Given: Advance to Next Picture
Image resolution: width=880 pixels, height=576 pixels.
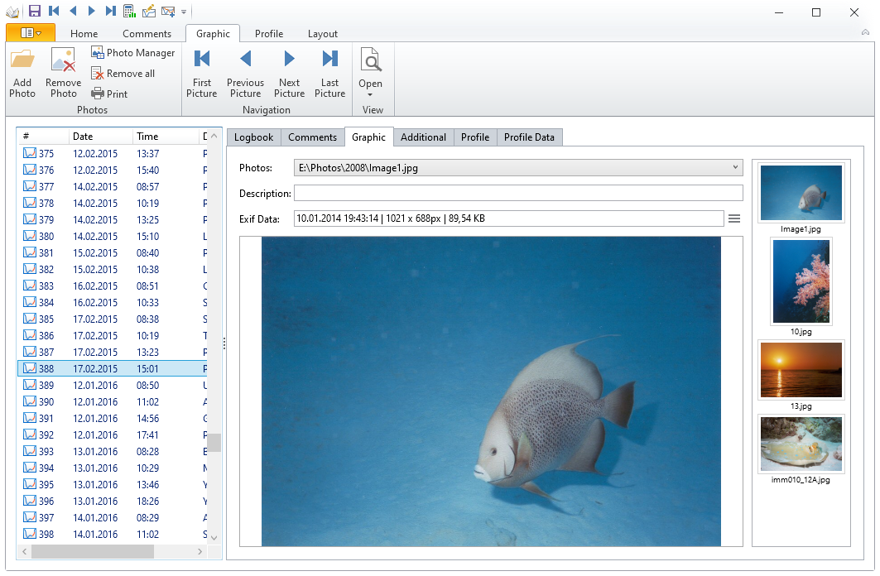Looking at the screenshot, I should pos(289,72).
